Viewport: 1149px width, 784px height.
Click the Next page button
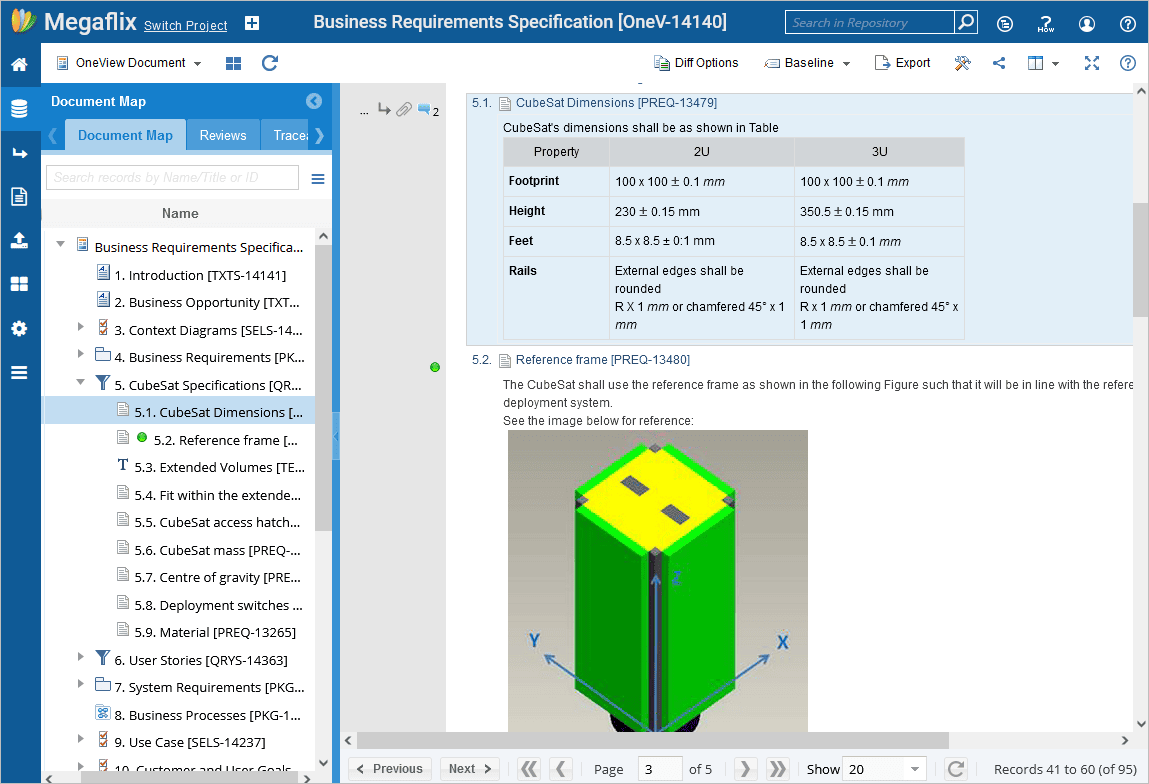tap(469, 769)
